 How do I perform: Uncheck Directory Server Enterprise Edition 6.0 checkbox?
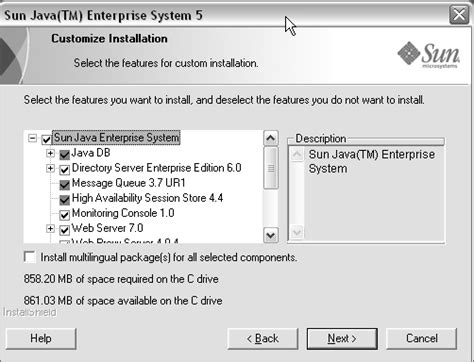point(64,169)
